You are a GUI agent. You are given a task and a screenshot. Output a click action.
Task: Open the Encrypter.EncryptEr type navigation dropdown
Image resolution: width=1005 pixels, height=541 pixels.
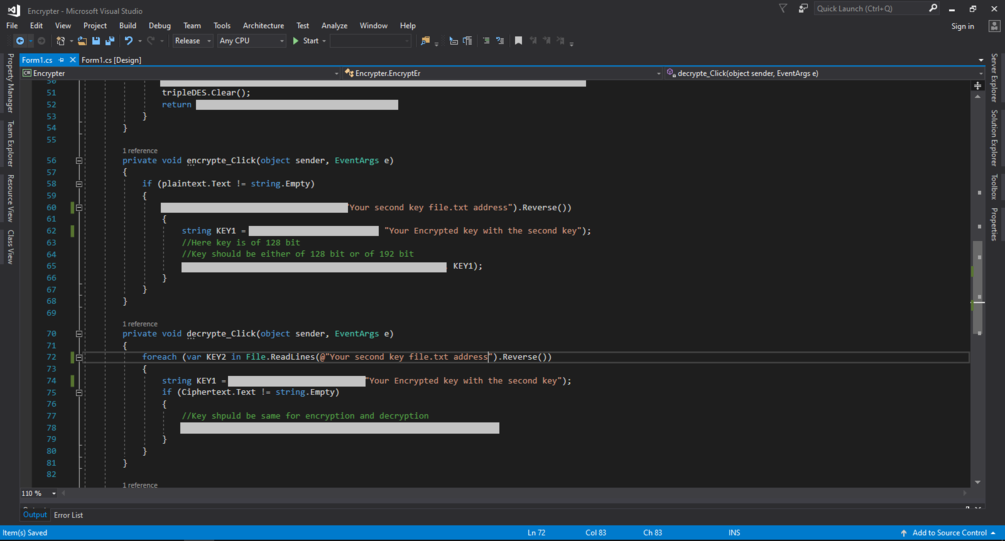[502, 74]
